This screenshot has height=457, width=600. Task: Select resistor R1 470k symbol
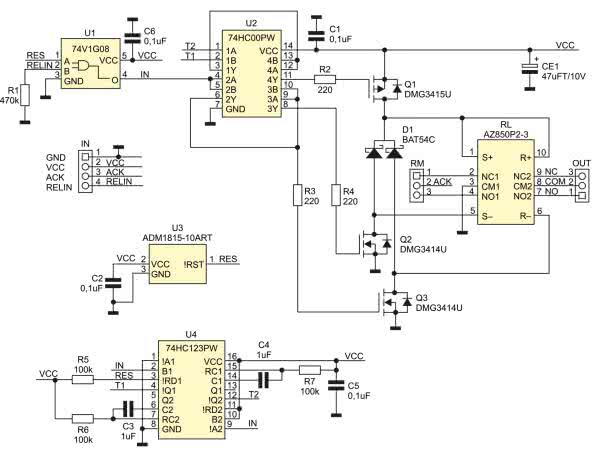[x=27, y=94]
